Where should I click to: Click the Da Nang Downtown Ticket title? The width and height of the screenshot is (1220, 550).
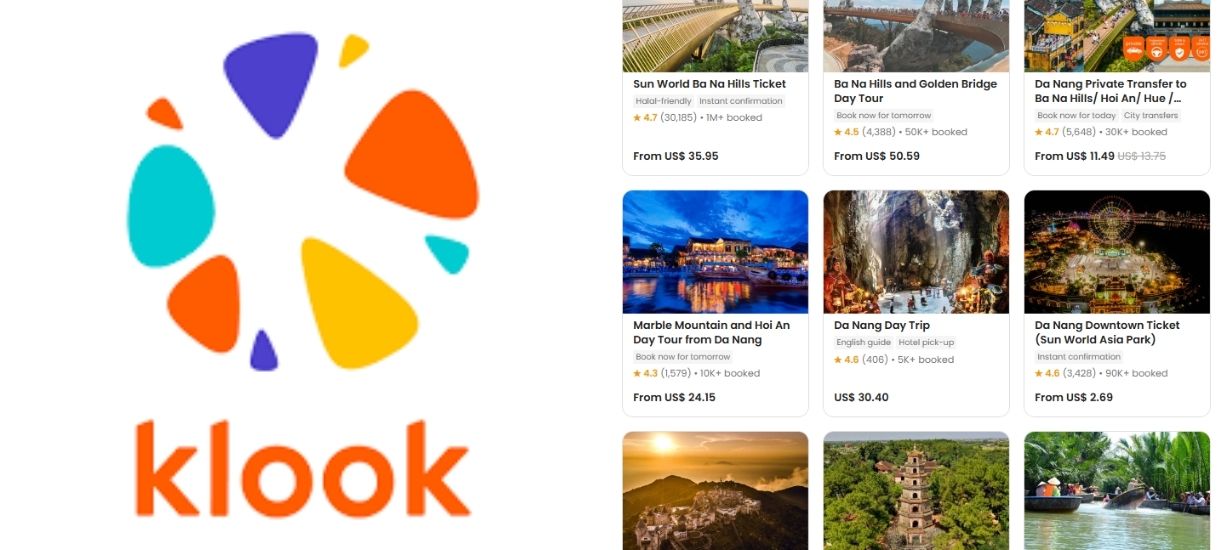coord(1107,332)
